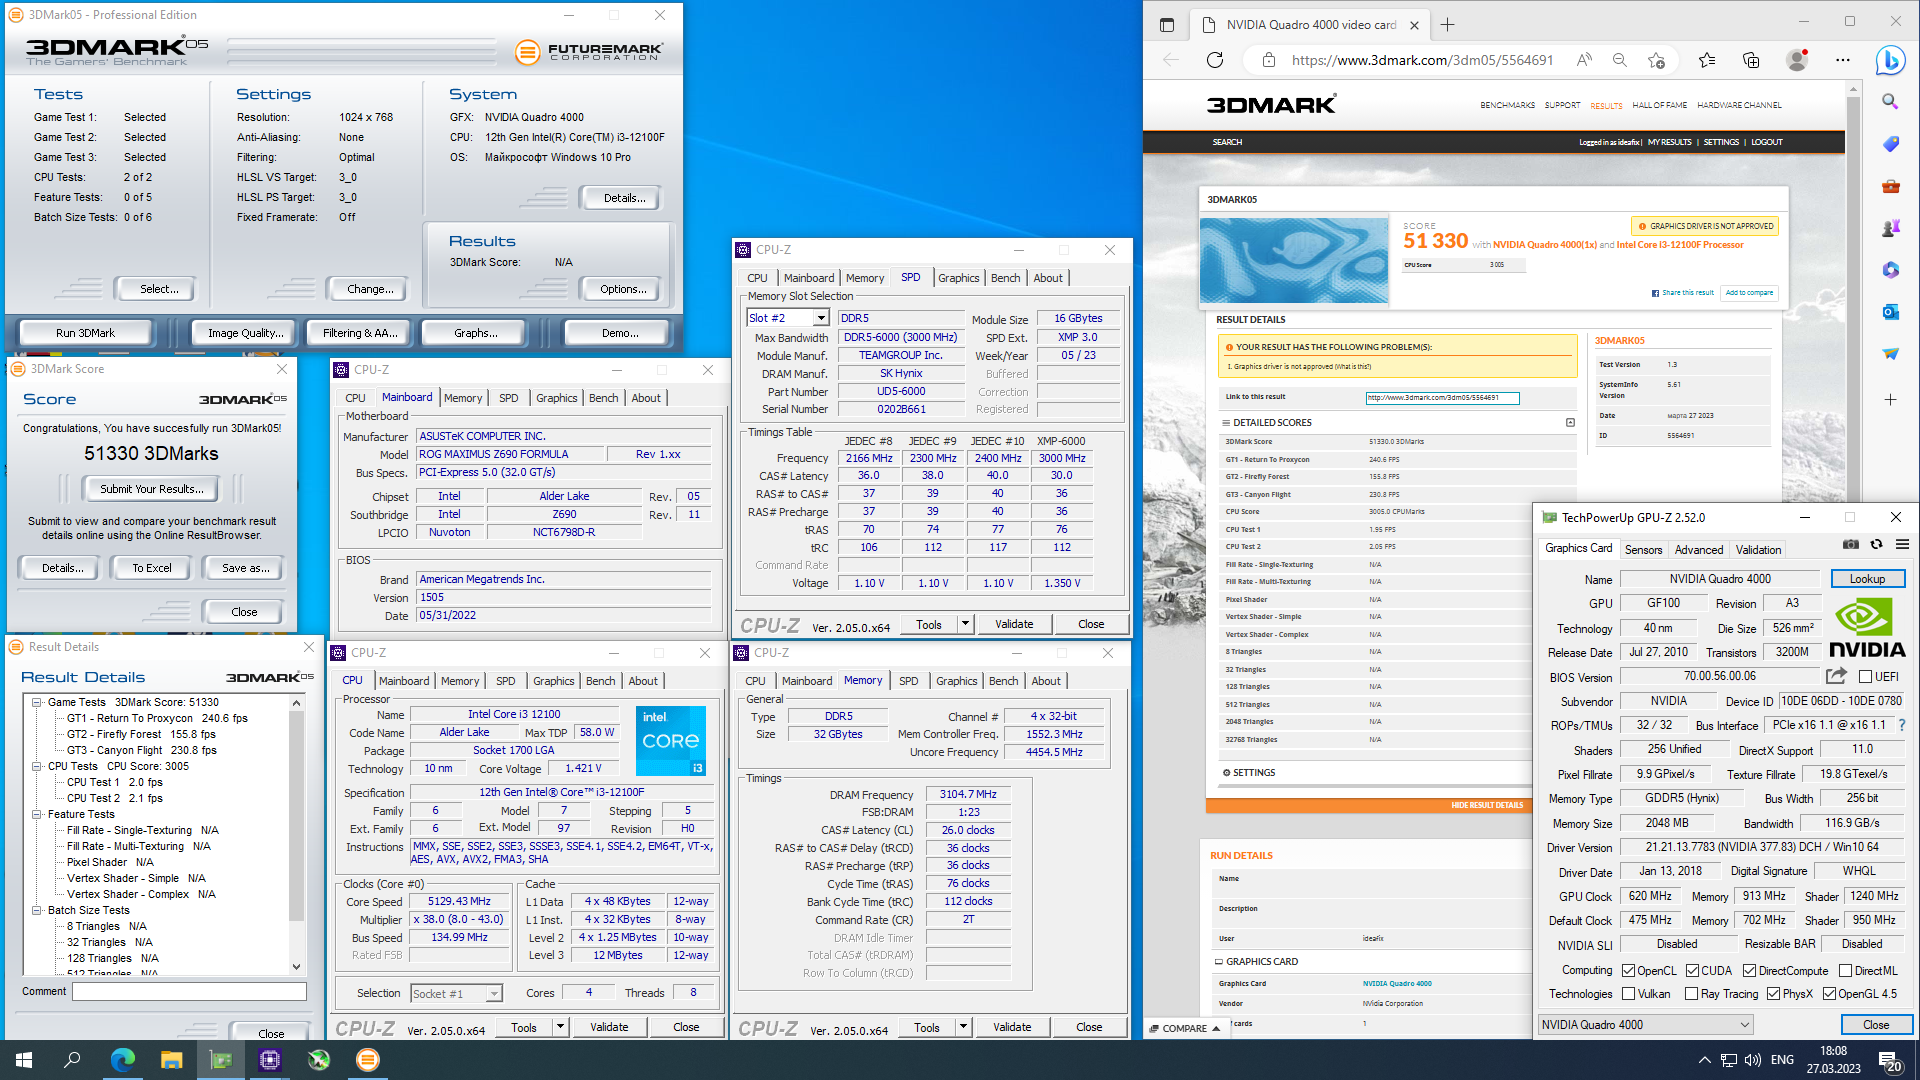Open the Edge sidebar tools briefcase icon
Viewport: 1920px width, 1080px height.
(x=1890, y=186)
